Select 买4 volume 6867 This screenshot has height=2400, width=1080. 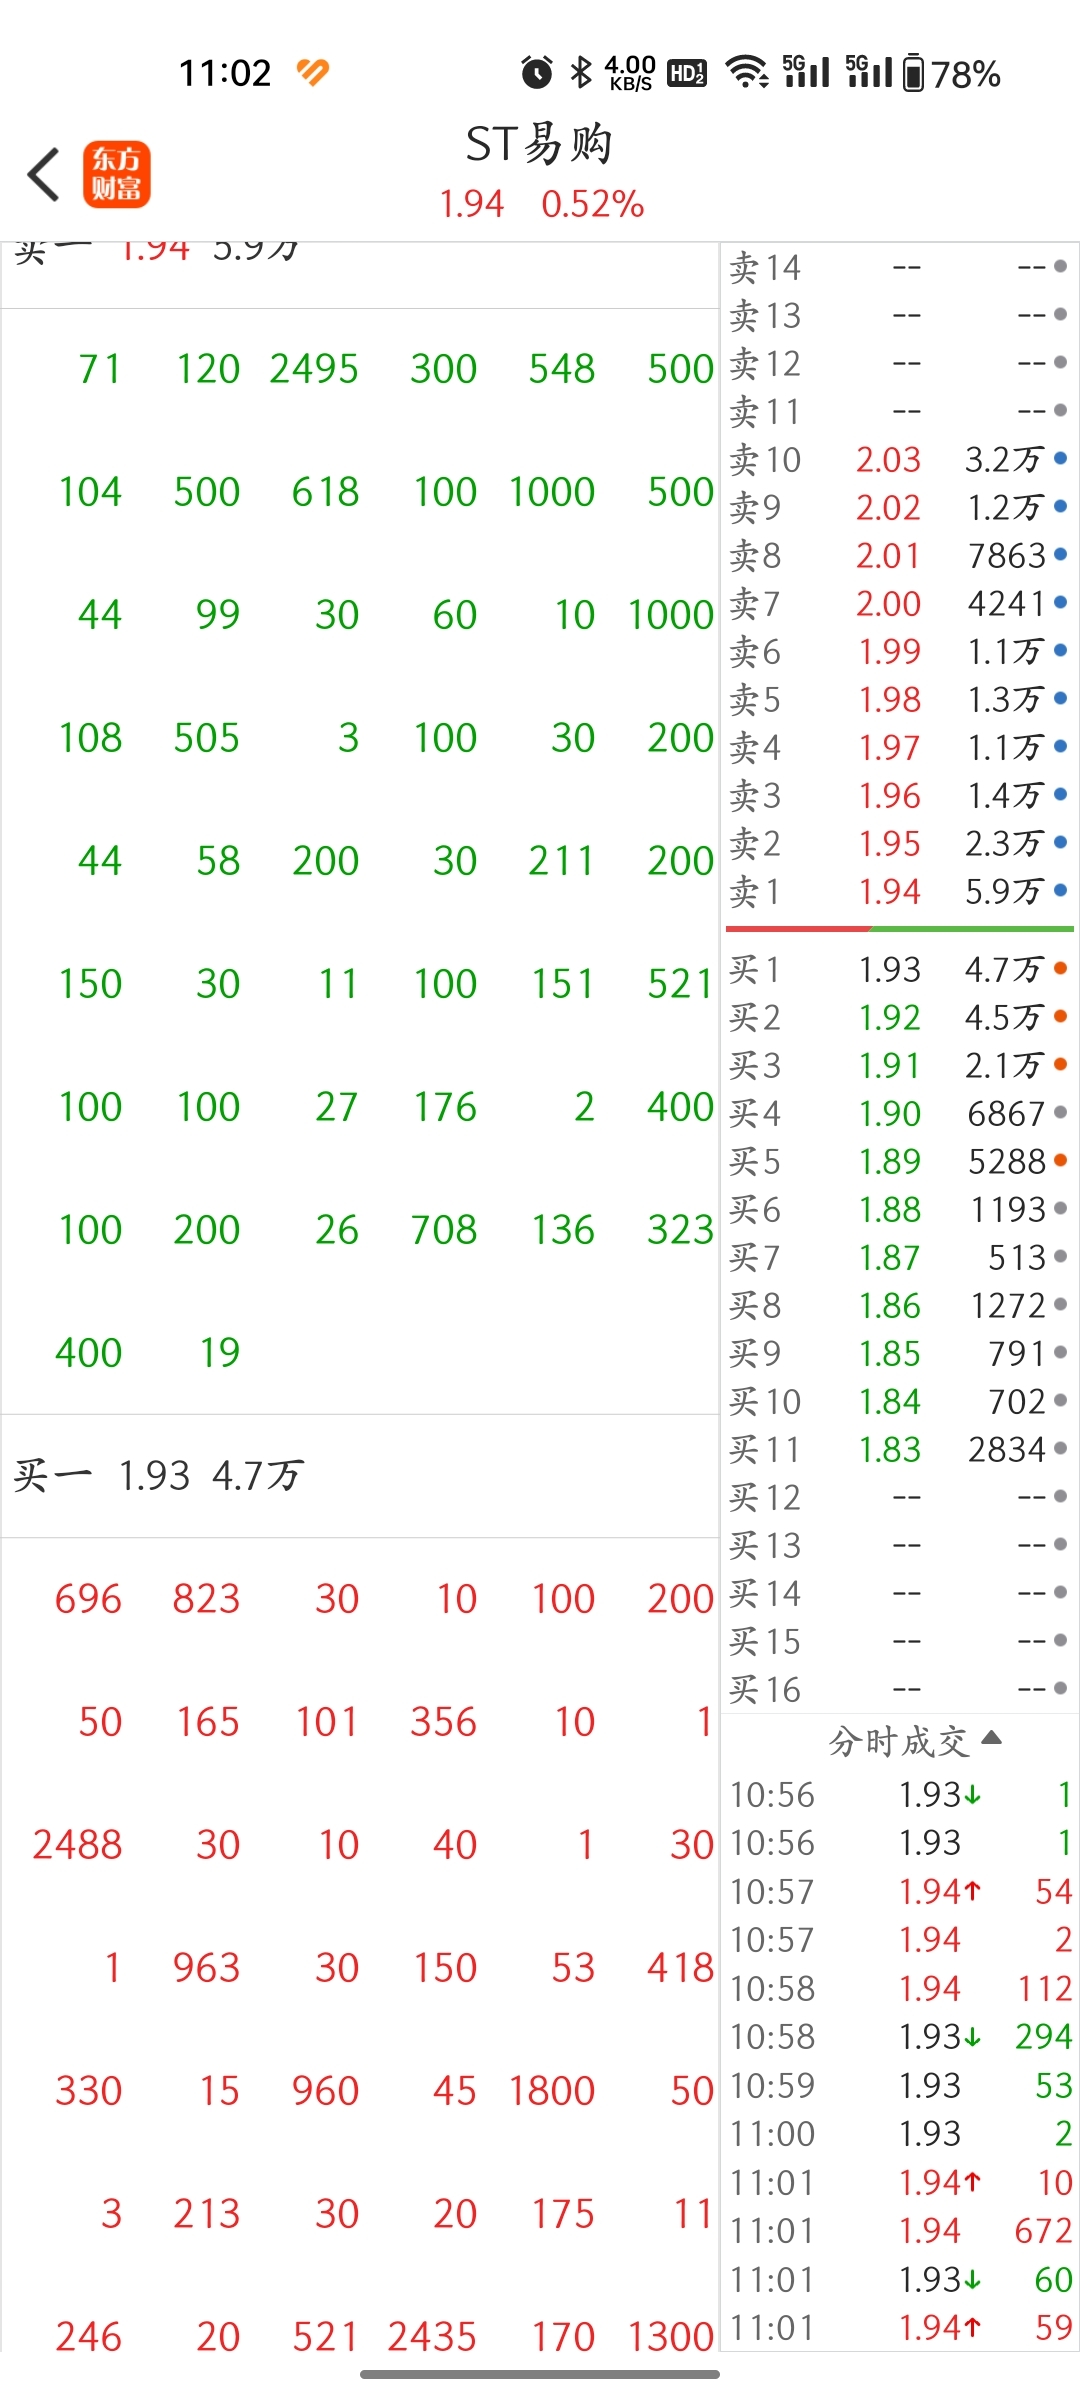[x=1007, y=1113]
